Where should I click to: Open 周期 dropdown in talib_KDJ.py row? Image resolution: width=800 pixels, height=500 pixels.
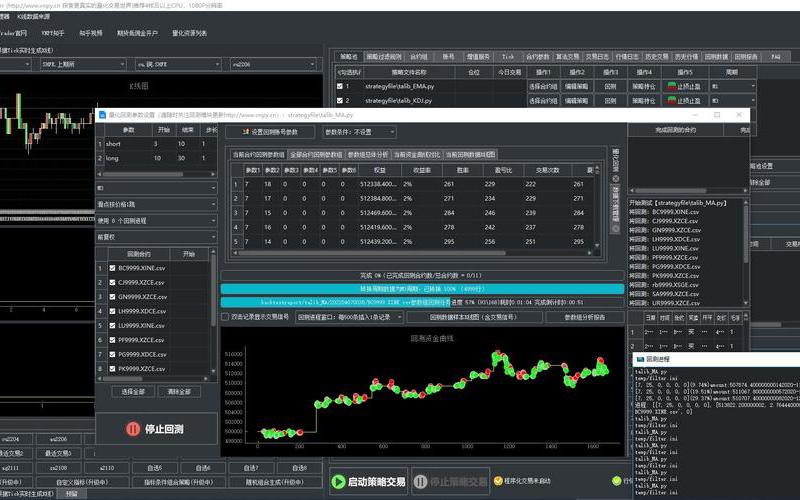coord(733,101)
